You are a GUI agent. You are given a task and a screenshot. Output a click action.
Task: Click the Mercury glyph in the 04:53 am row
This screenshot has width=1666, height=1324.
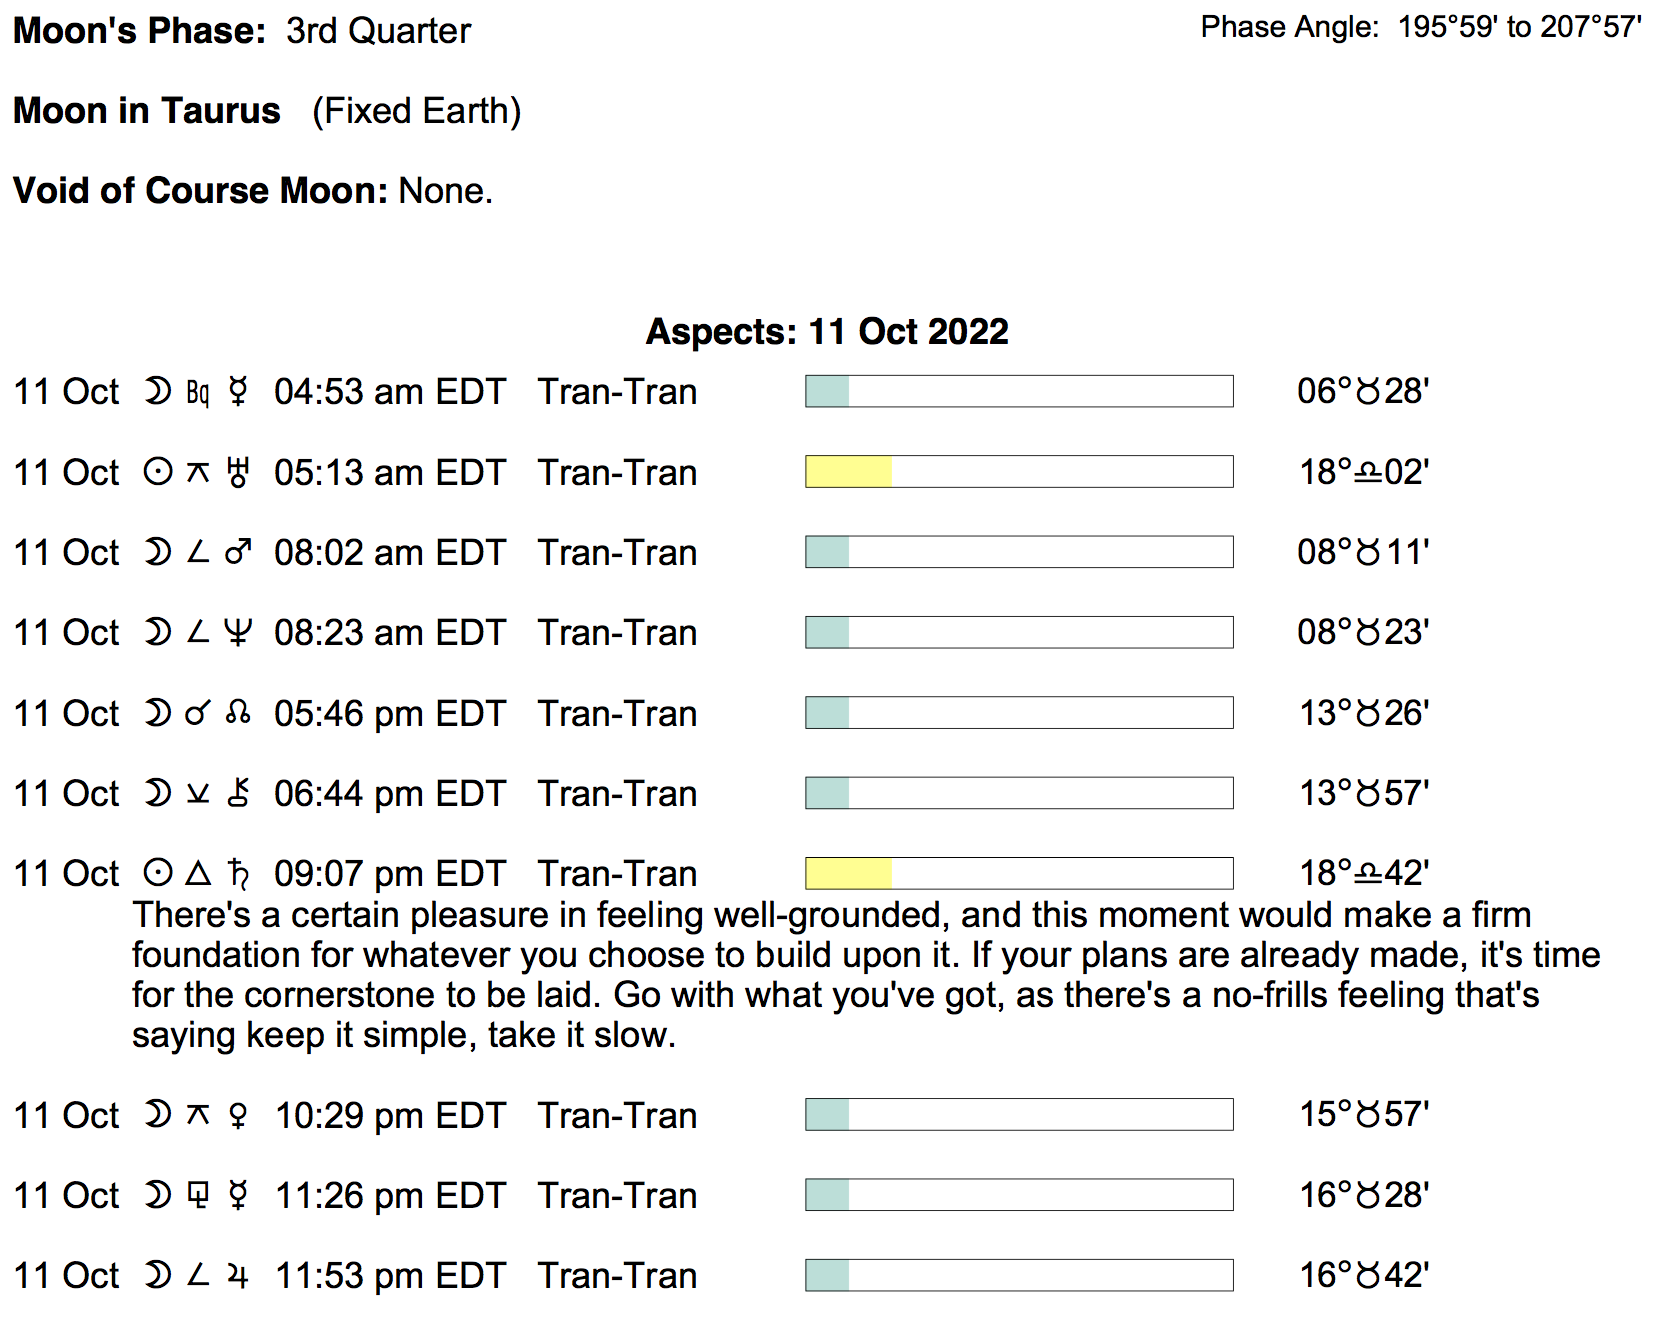[x=238, y=391]
